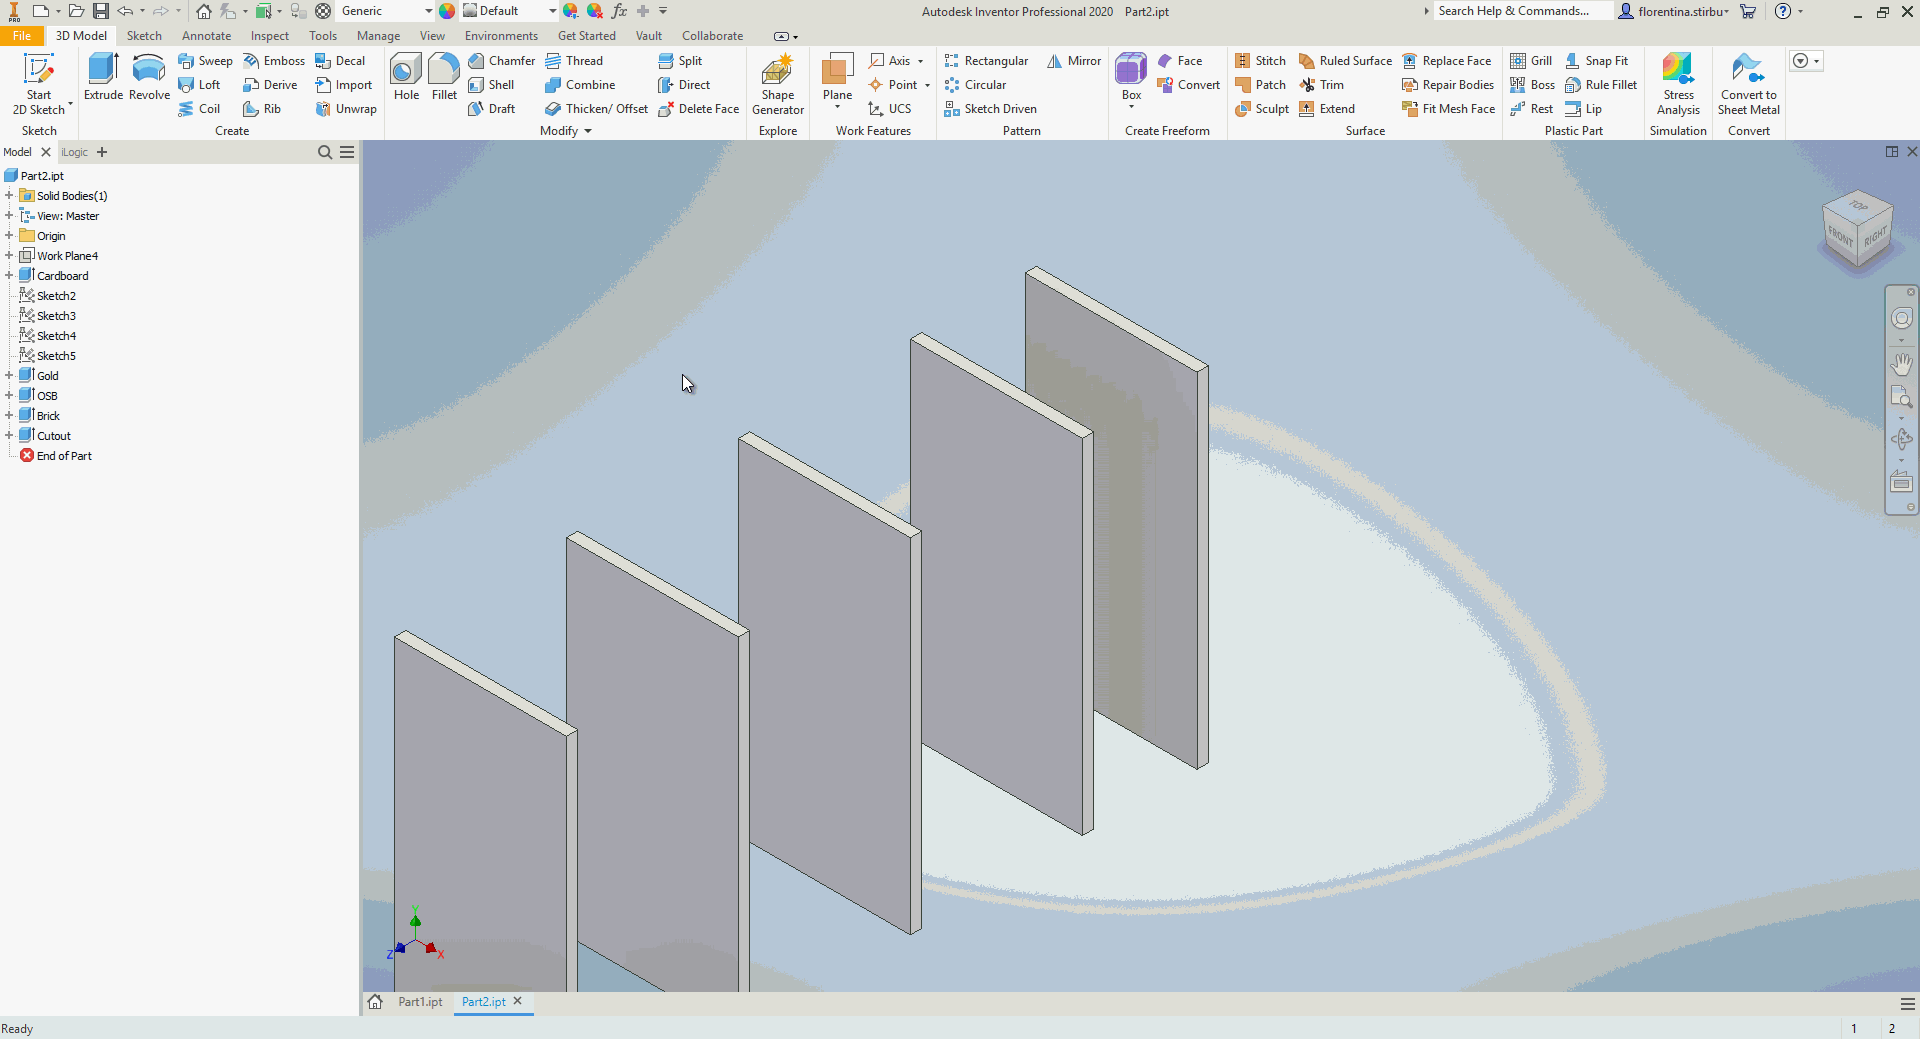This screenshot has height=1039, width=1920.
Task: Launch Shape Generator
Action: tap(778, 85)
